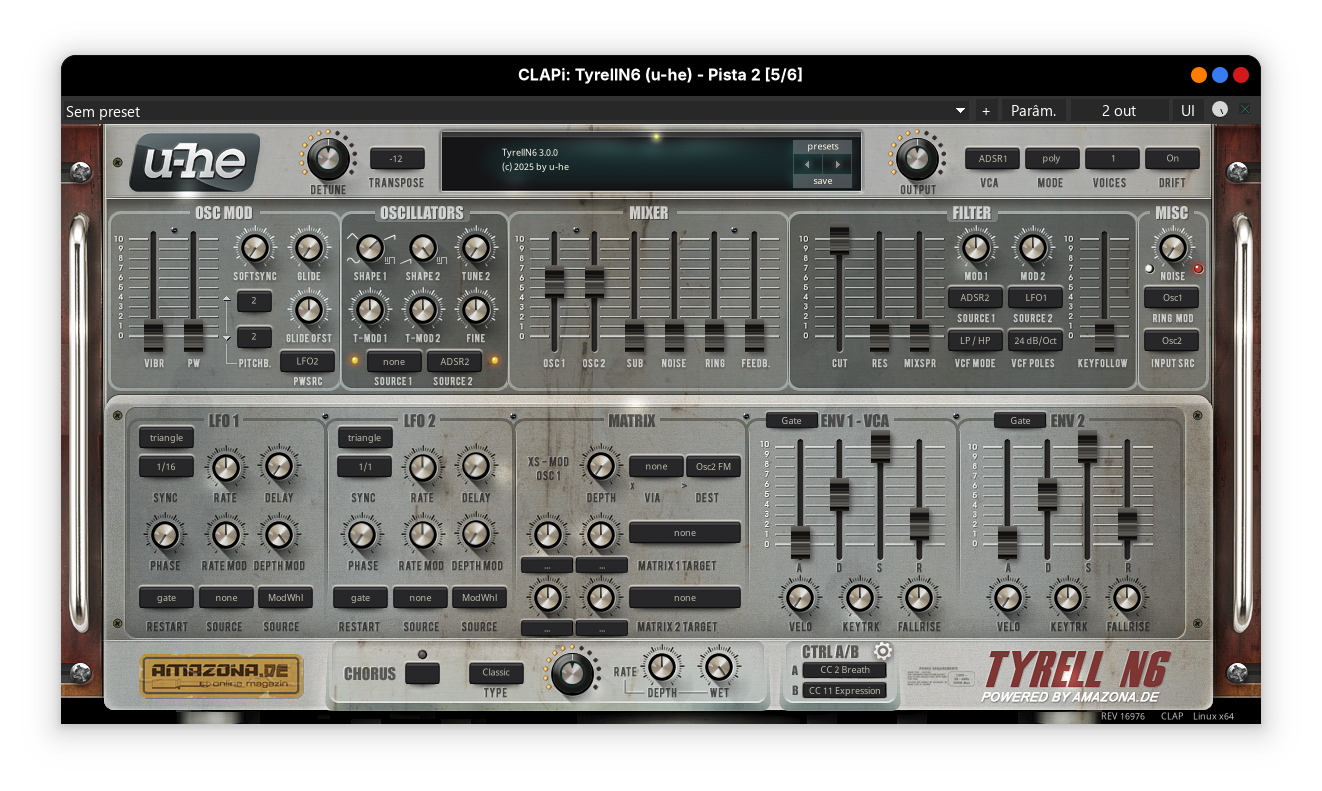This screenshot has height=791, width=1322.
Task: Click the u-he logo badge
Action: pos(196,162)
